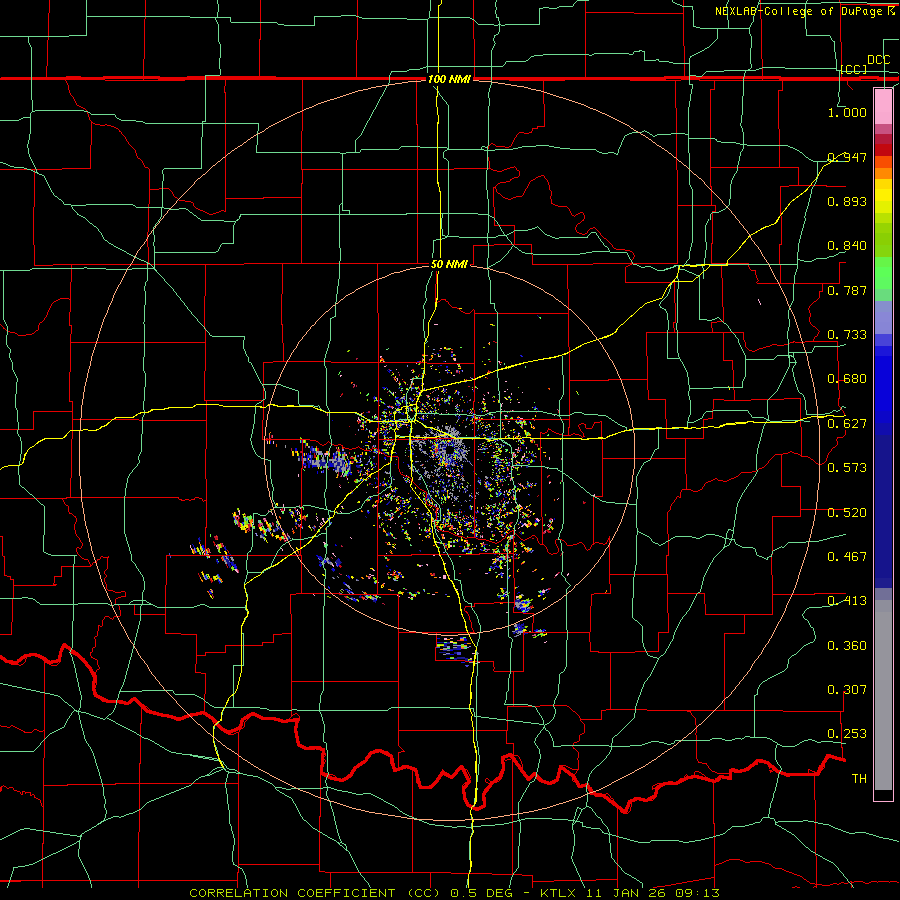Click the 0.307 legend value

click(x=847, y=690)
